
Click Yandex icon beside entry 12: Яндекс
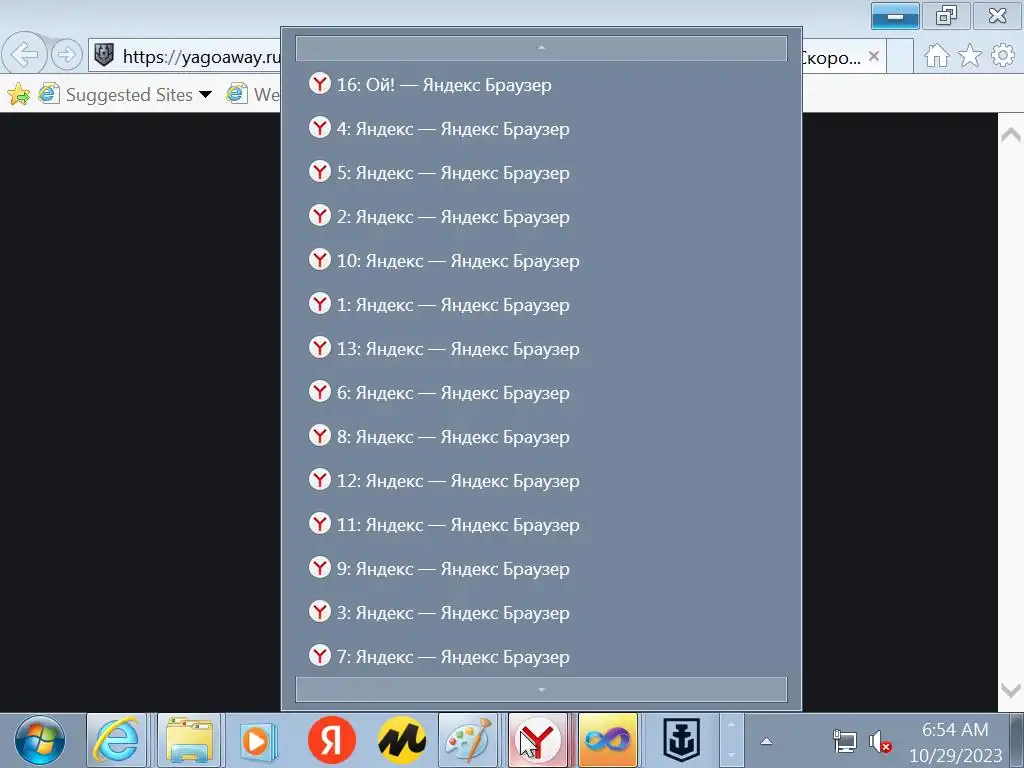coord(319,479)
